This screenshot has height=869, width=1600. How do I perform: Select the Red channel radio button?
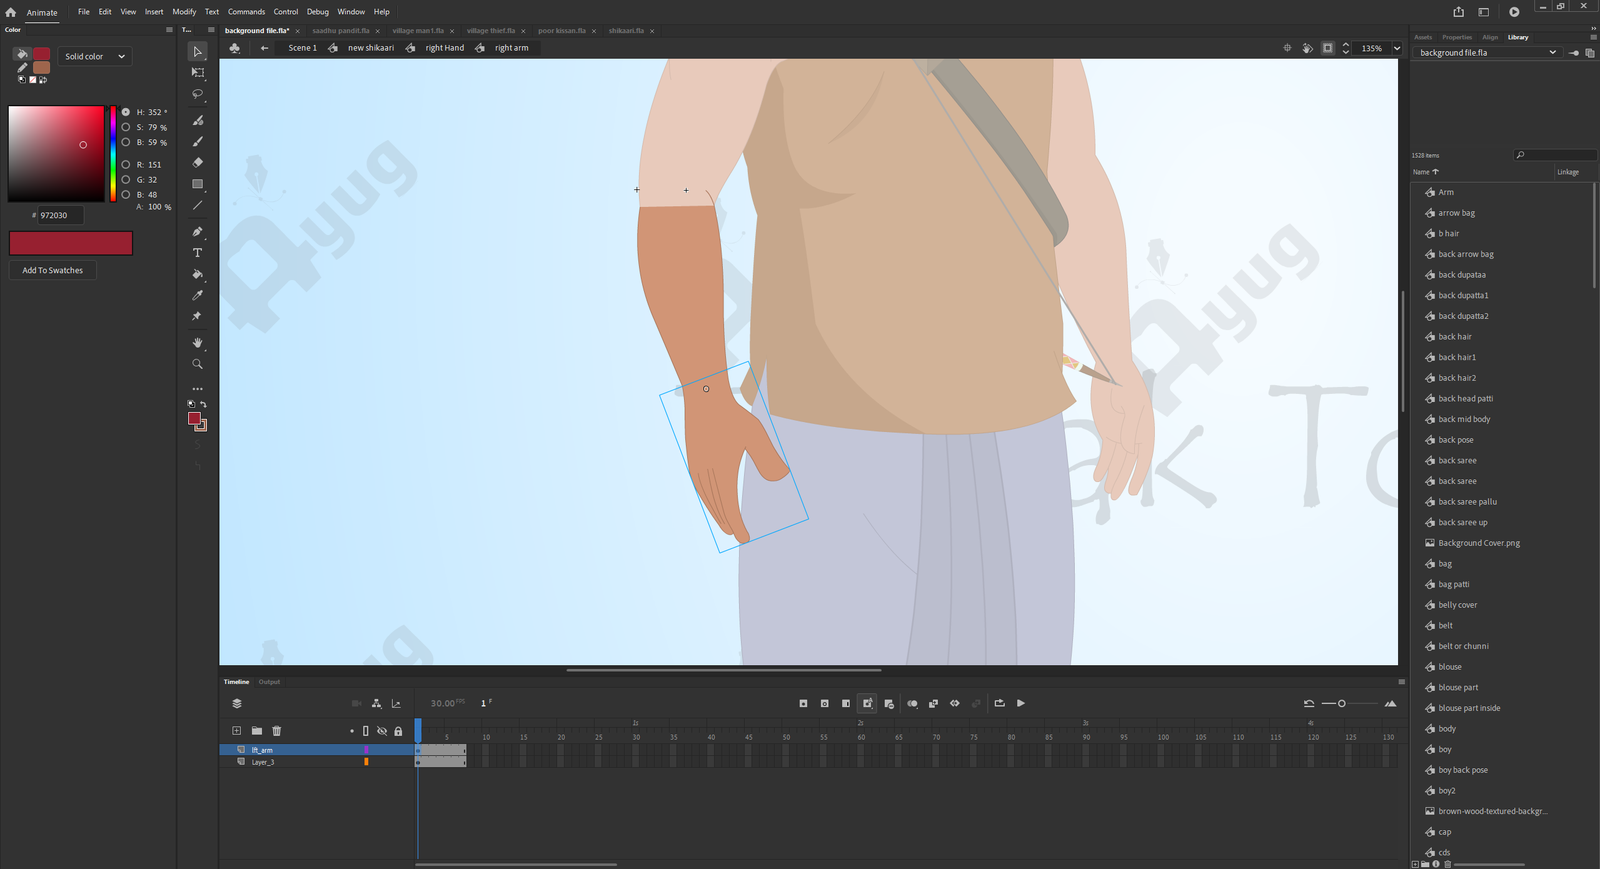126,164
